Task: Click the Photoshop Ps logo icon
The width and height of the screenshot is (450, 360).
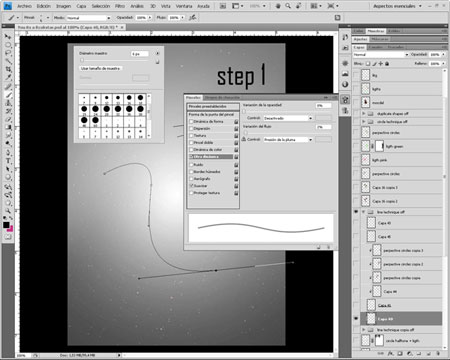Action: point(7,6)
